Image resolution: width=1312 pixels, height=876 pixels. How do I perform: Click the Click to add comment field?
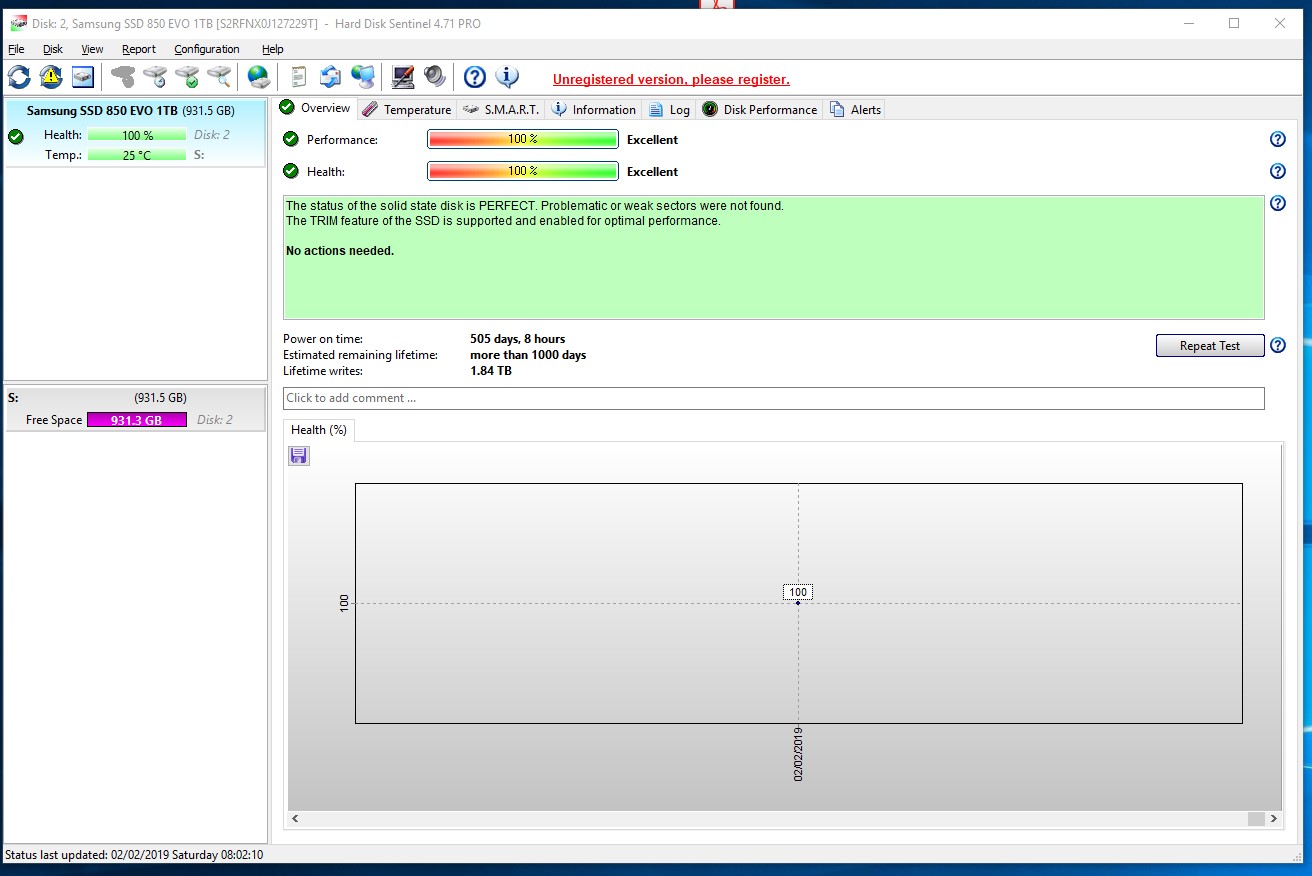[773, 398]
